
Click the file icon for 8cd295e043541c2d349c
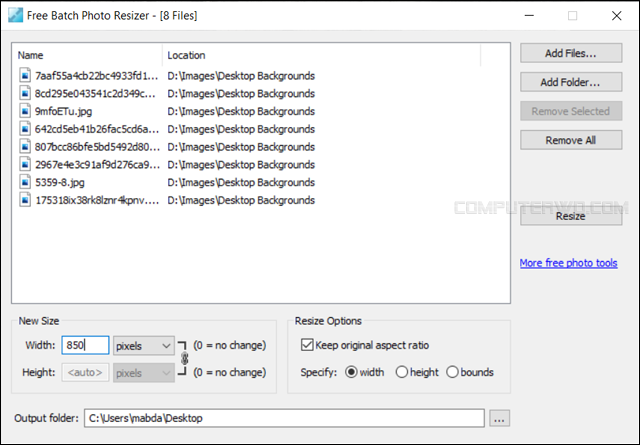[x=25, y=93]
